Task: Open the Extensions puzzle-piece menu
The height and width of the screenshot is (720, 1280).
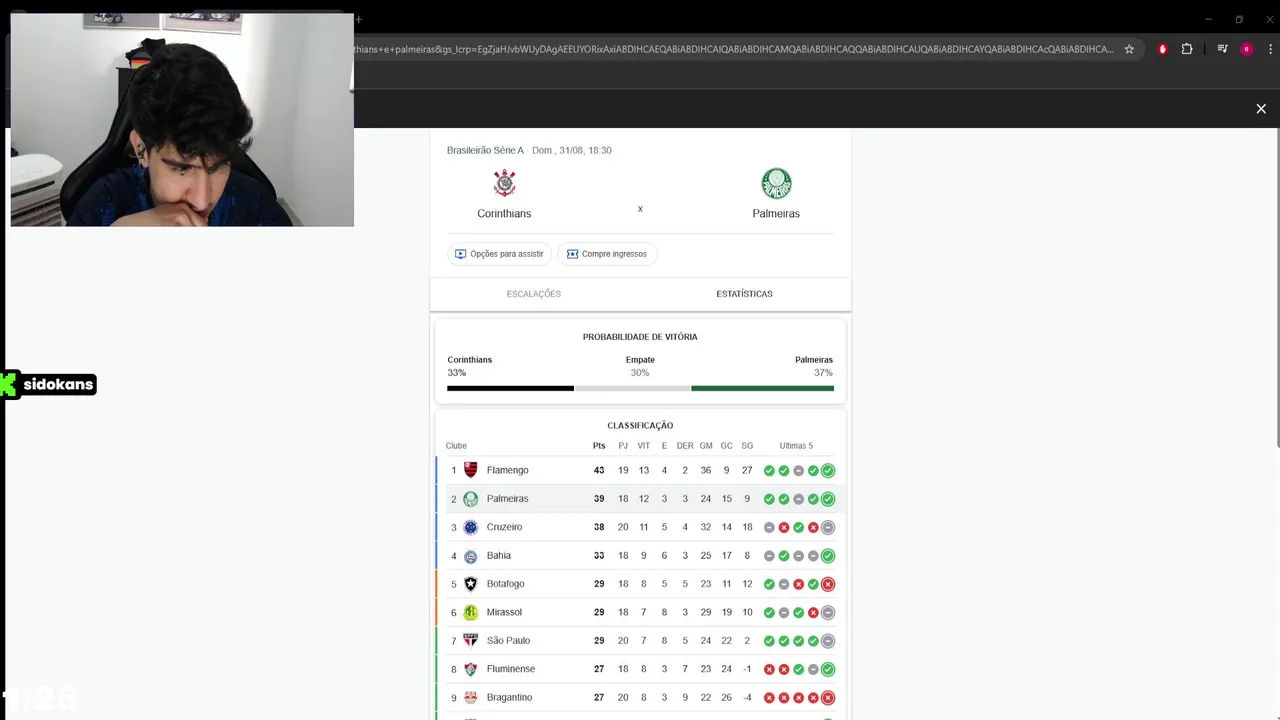Action: (1187, 49)
